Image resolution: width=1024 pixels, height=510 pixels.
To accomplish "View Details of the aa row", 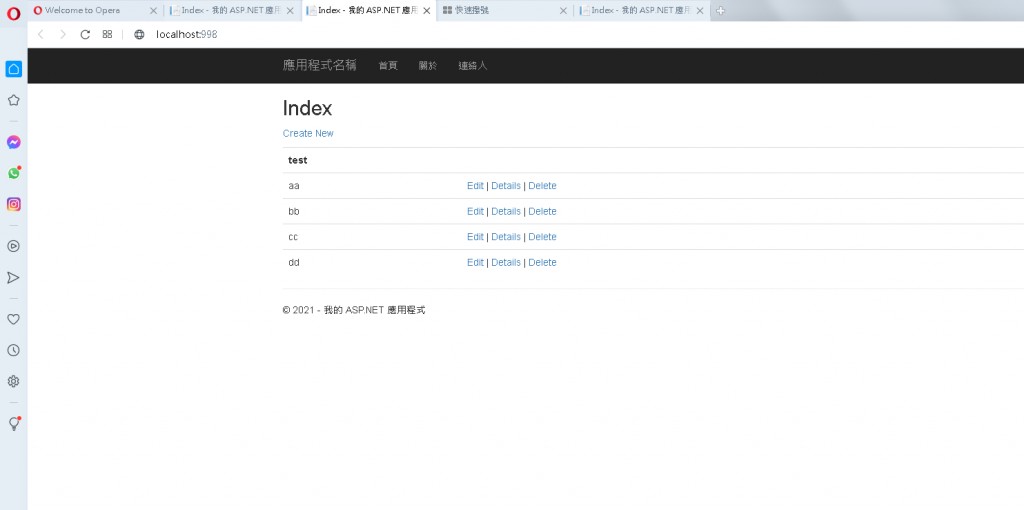I will pyautogui.click(x=506, y=185).
